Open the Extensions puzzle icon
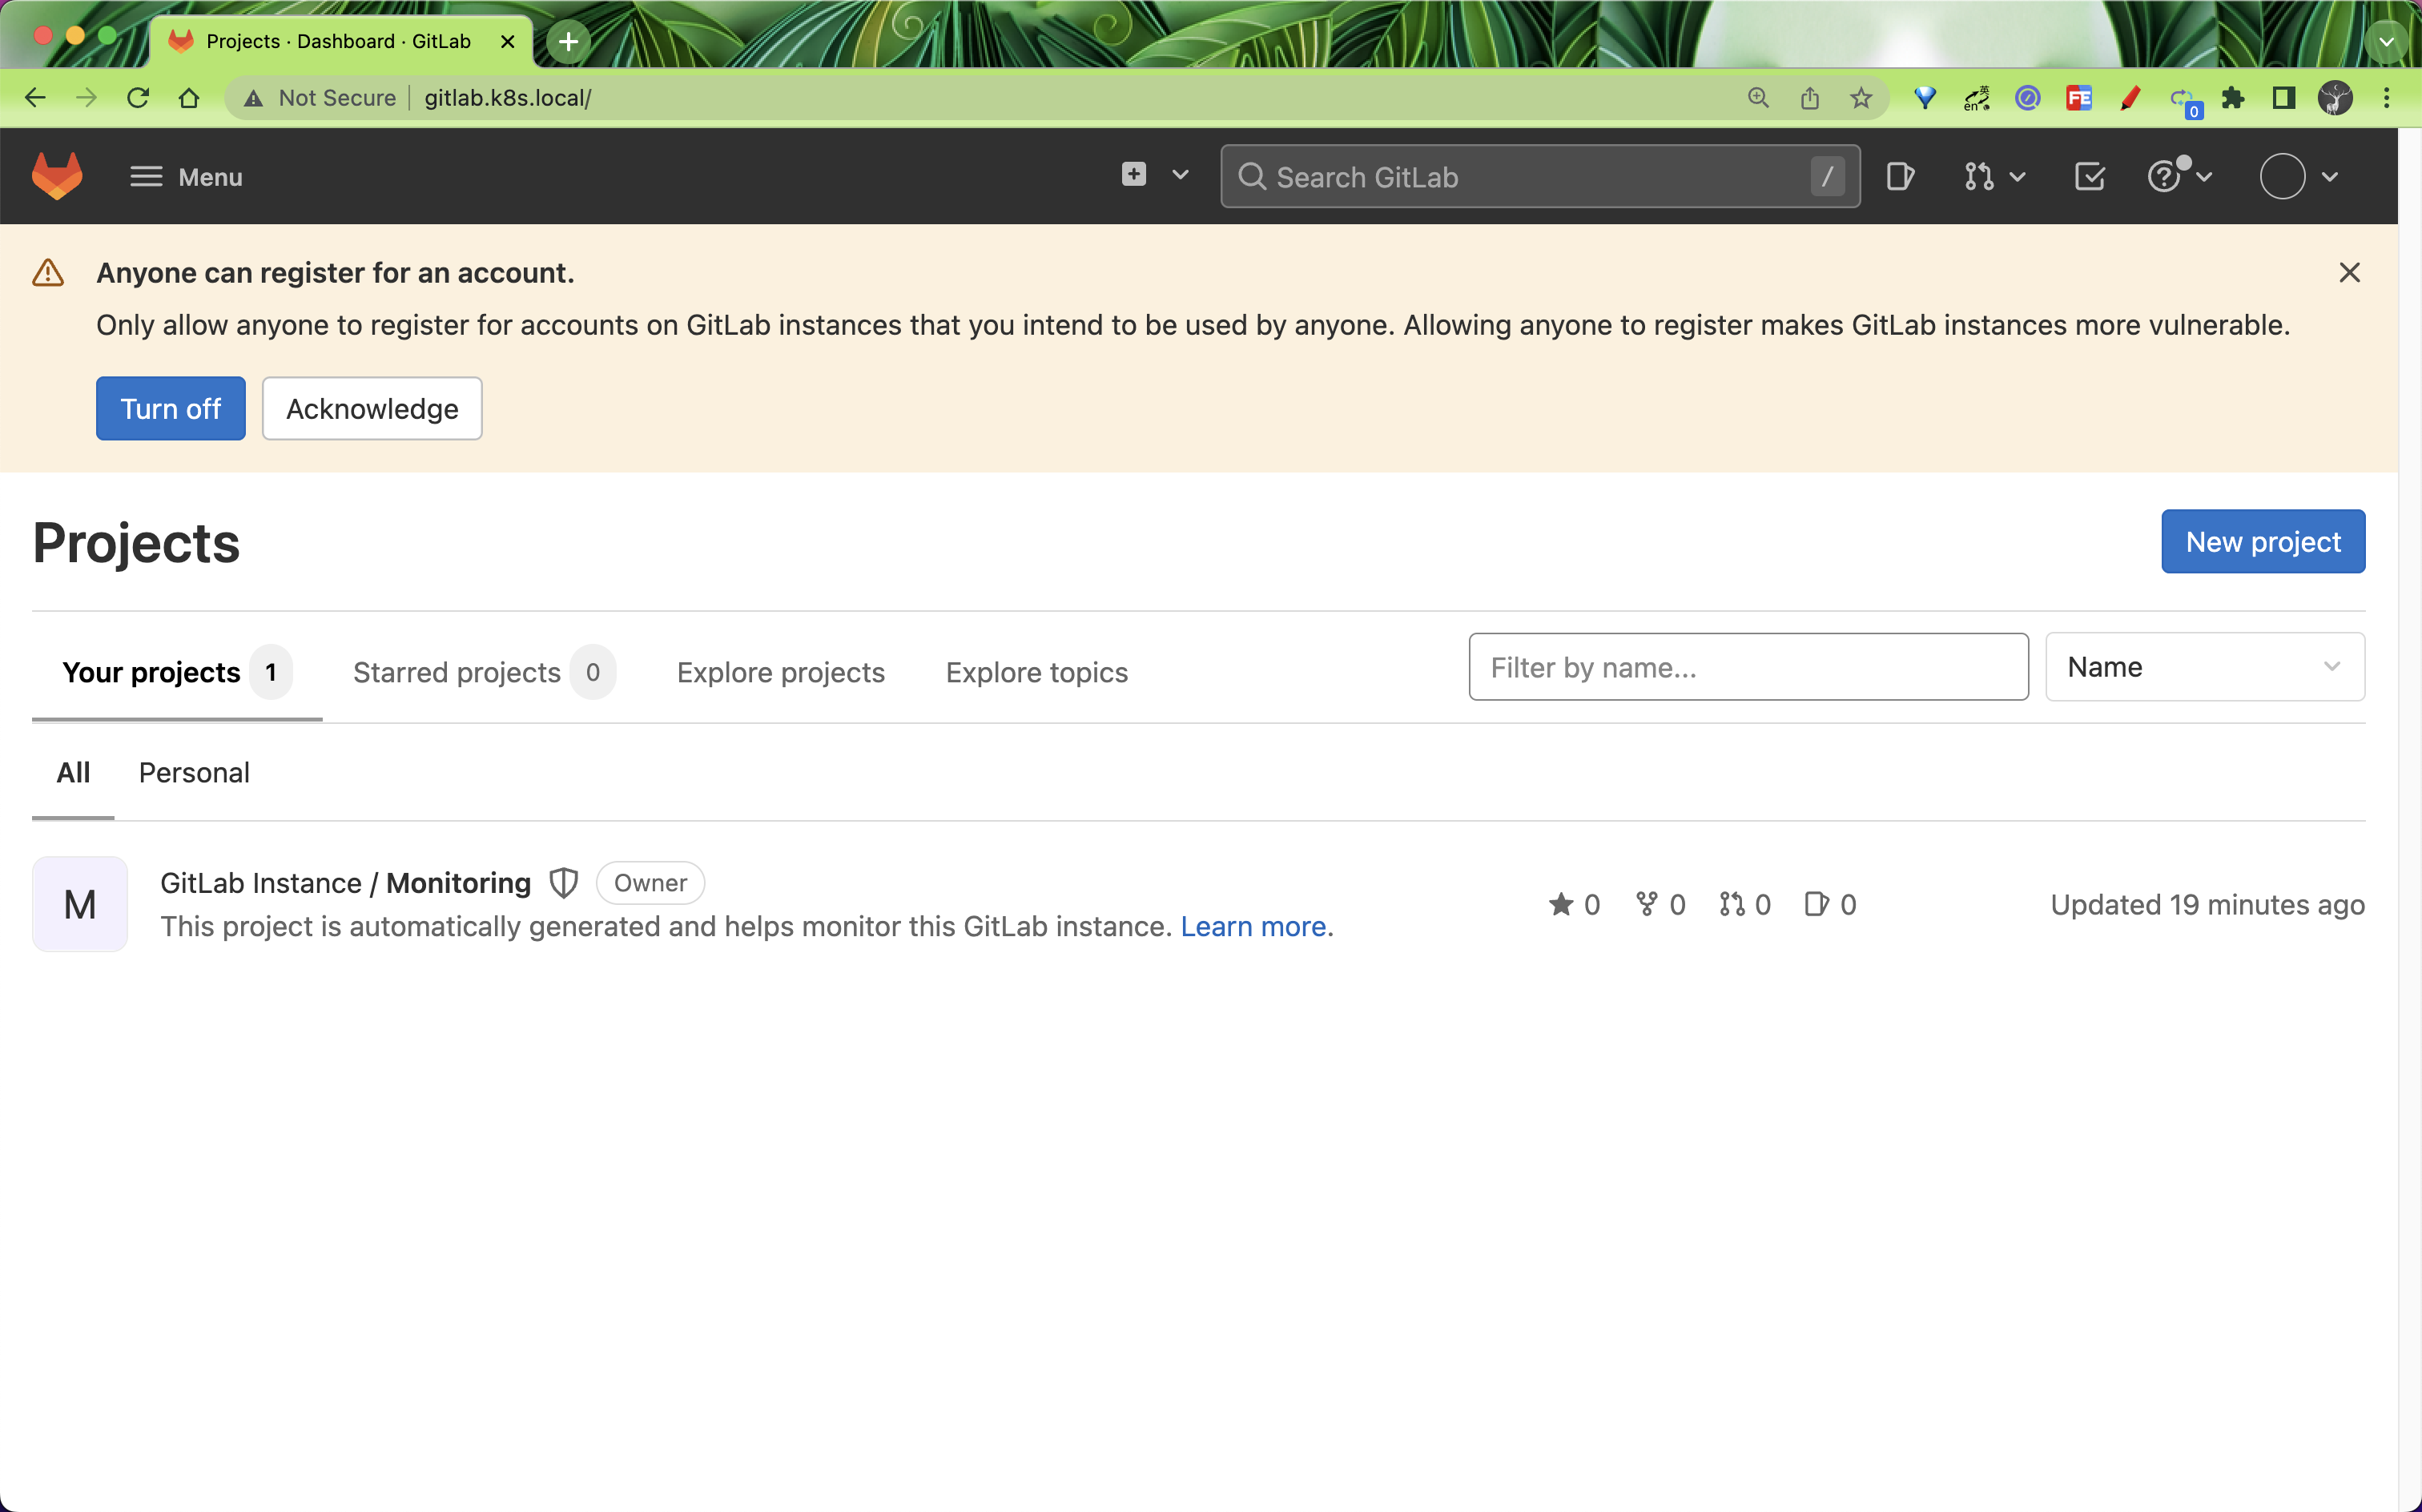The height and width of the screenshot is (1512, 2422). [2233, 98]
